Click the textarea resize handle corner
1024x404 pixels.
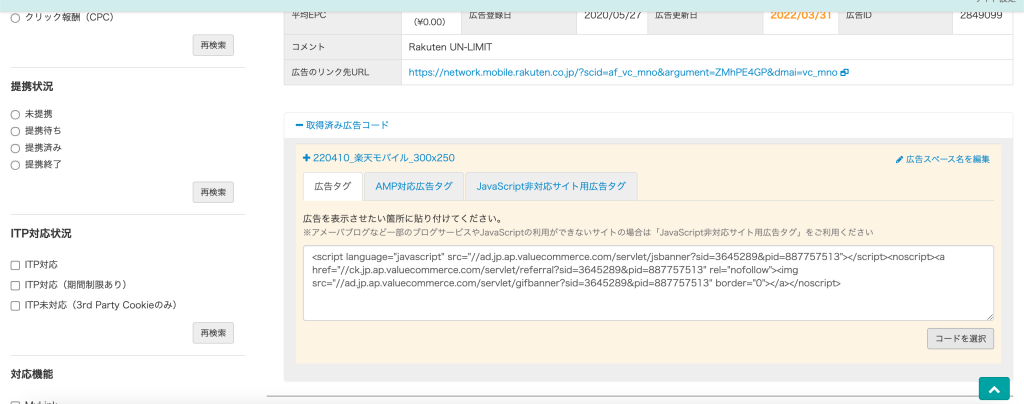[x=990, y=317]
